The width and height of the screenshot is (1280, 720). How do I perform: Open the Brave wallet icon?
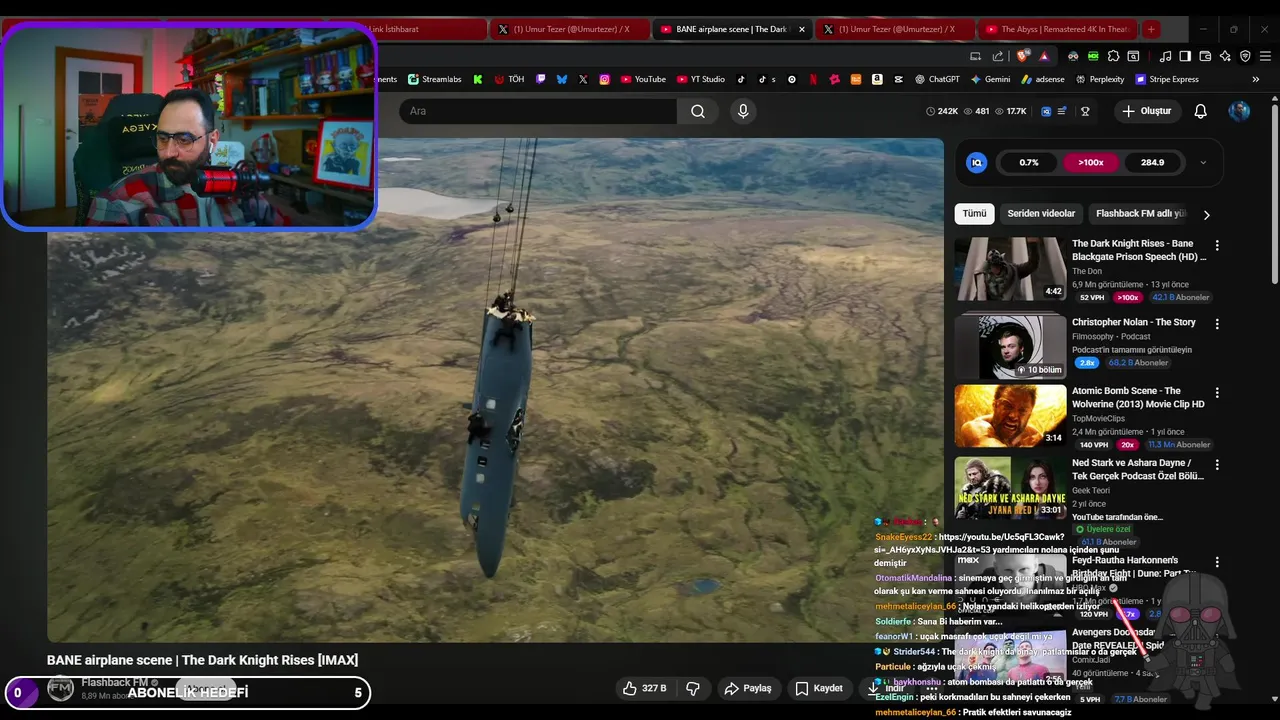click(1205, 56)
